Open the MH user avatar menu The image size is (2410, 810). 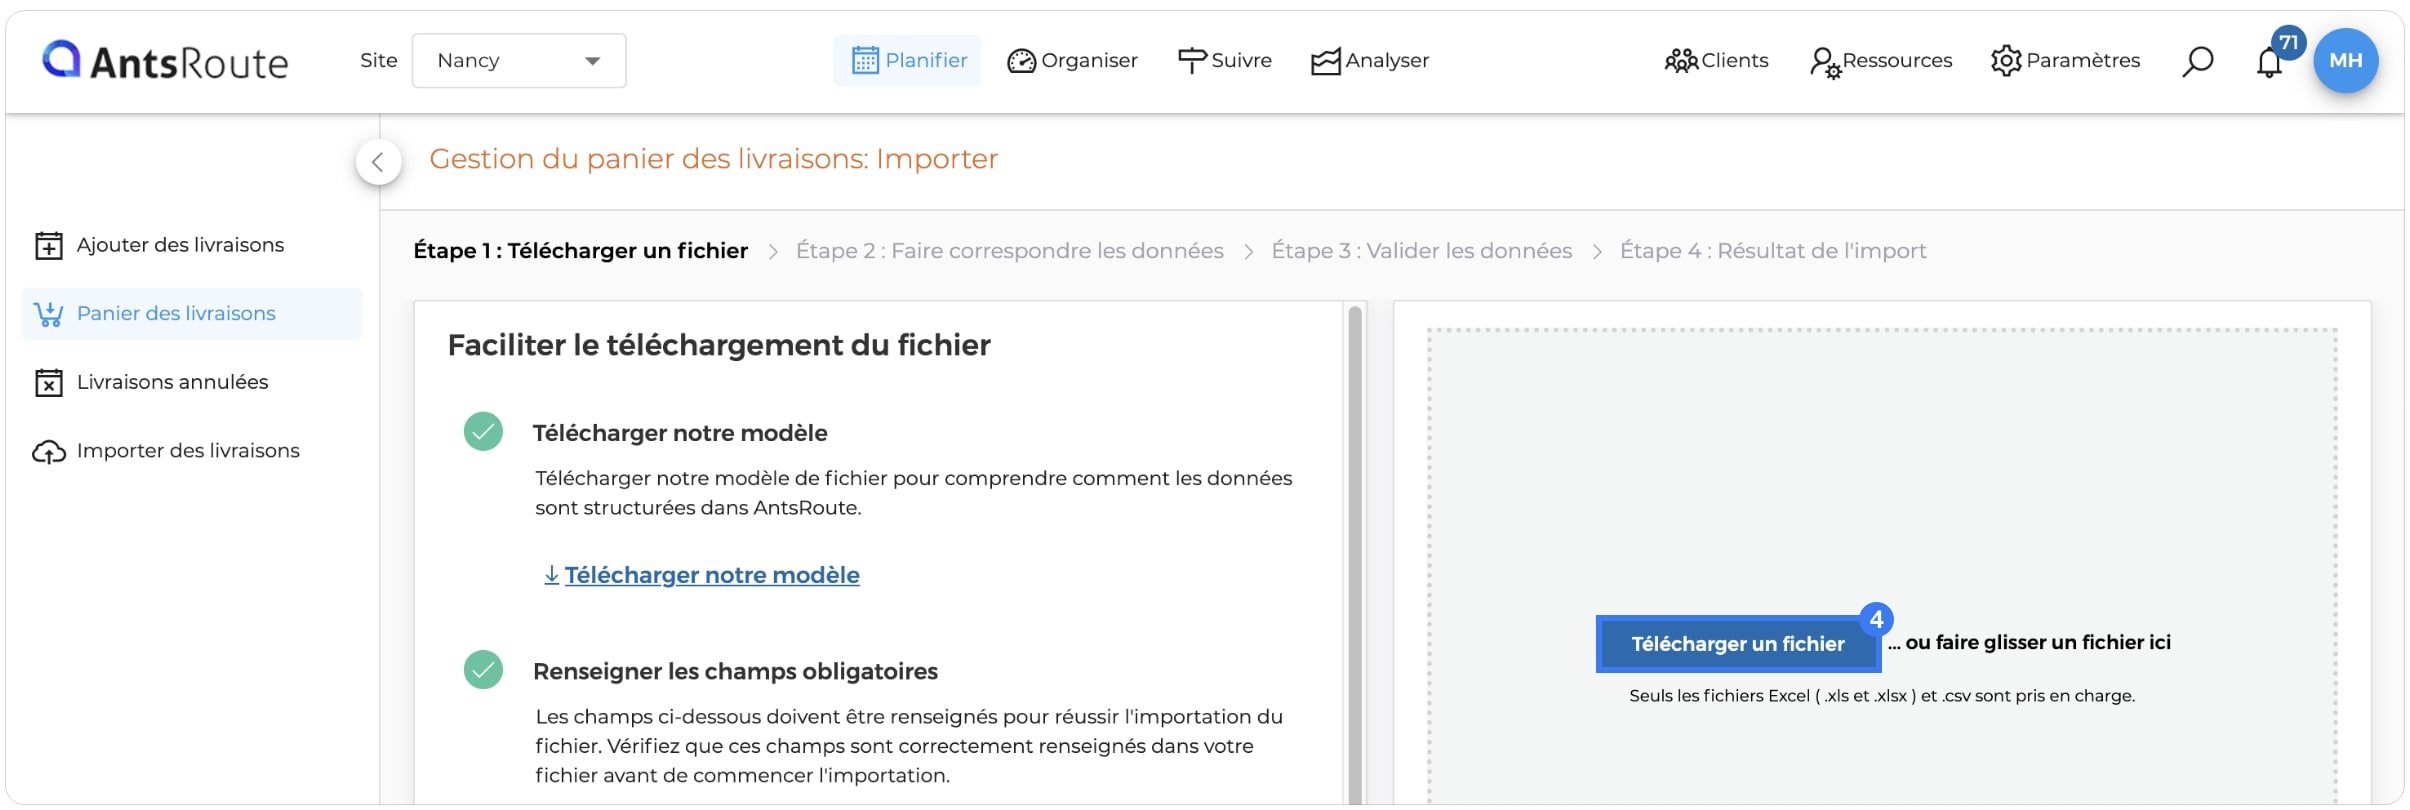2346,60
